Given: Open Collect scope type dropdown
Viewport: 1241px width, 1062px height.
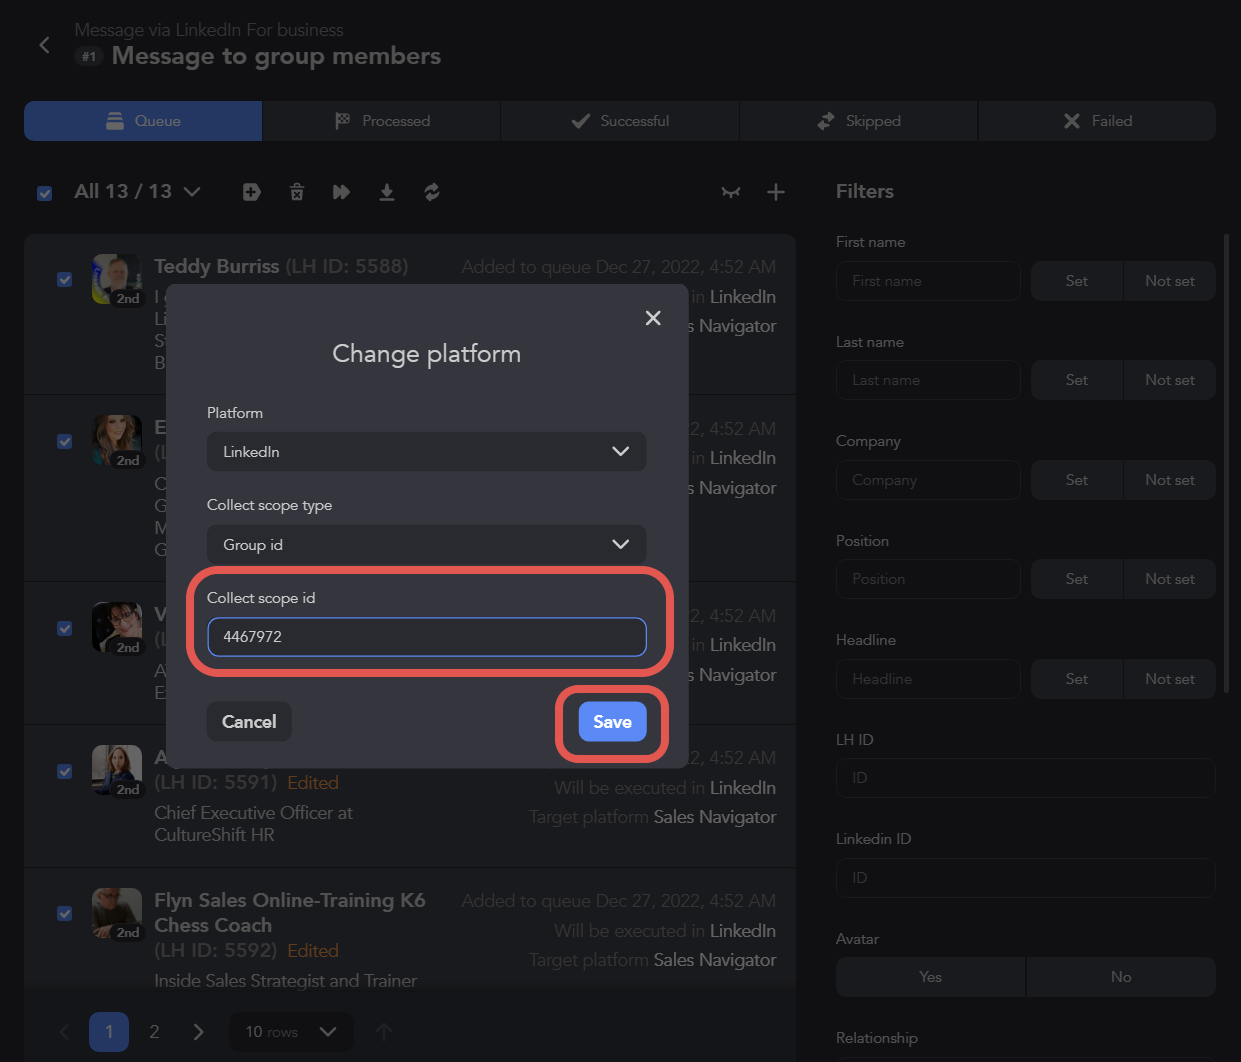Looking at the screenshot, I should click(426, 545).
